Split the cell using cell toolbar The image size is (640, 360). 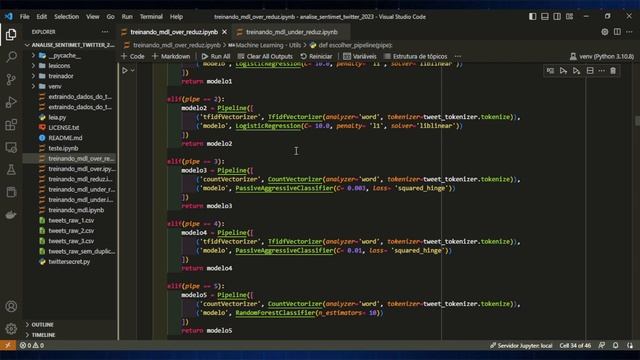tap(590, 71)
